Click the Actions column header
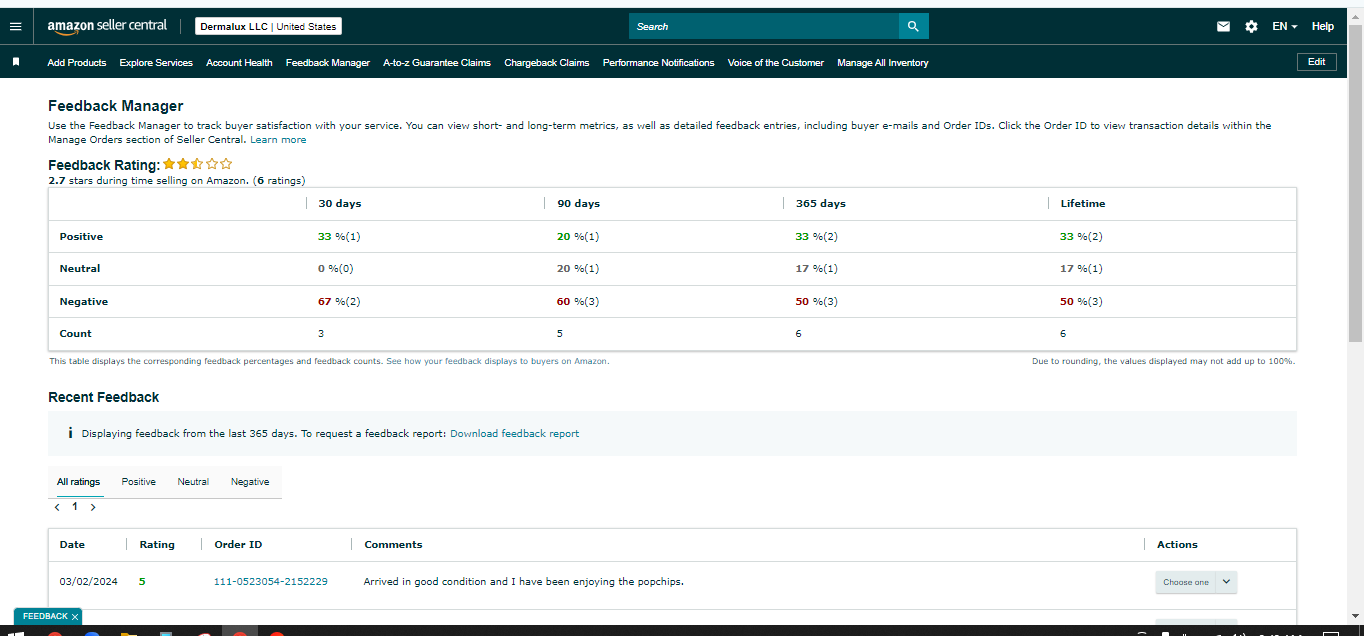 [1177, 545]
